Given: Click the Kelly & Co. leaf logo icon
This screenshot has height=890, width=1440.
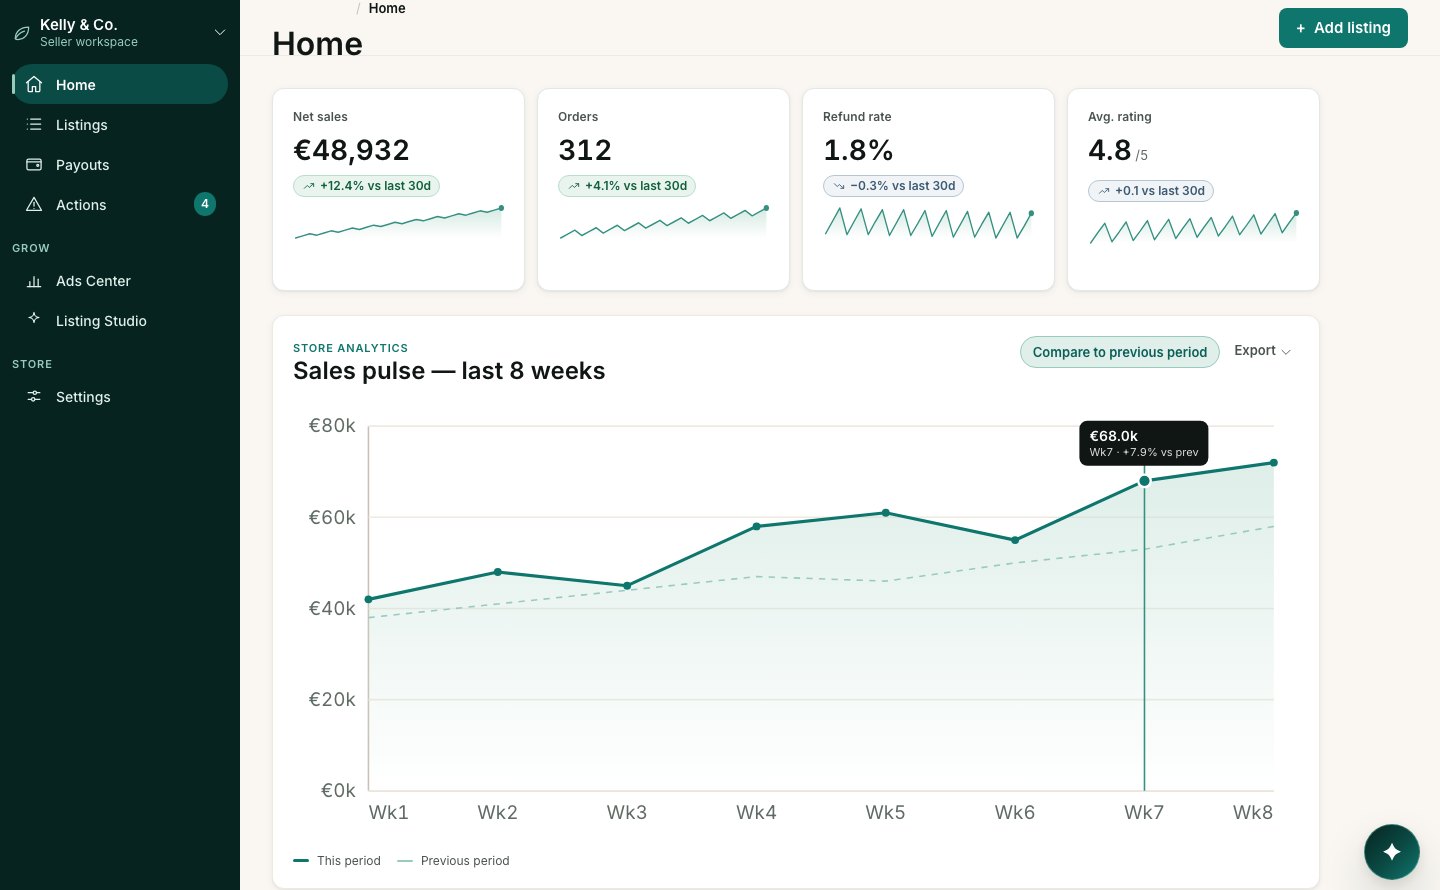Looking at the screenshot, I should click(x=21, y=33).
